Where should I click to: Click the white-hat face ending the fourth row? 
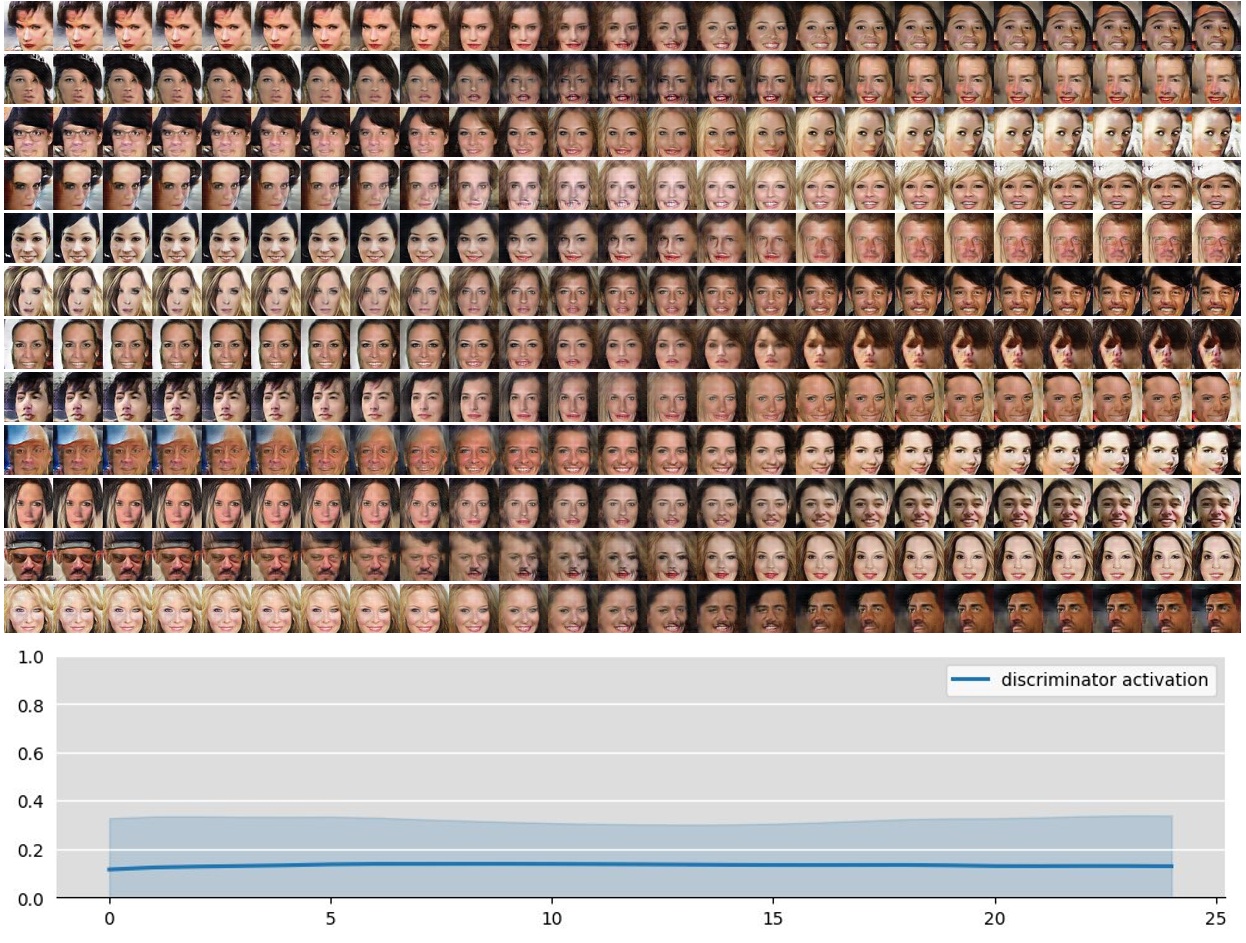[1216, 185]
